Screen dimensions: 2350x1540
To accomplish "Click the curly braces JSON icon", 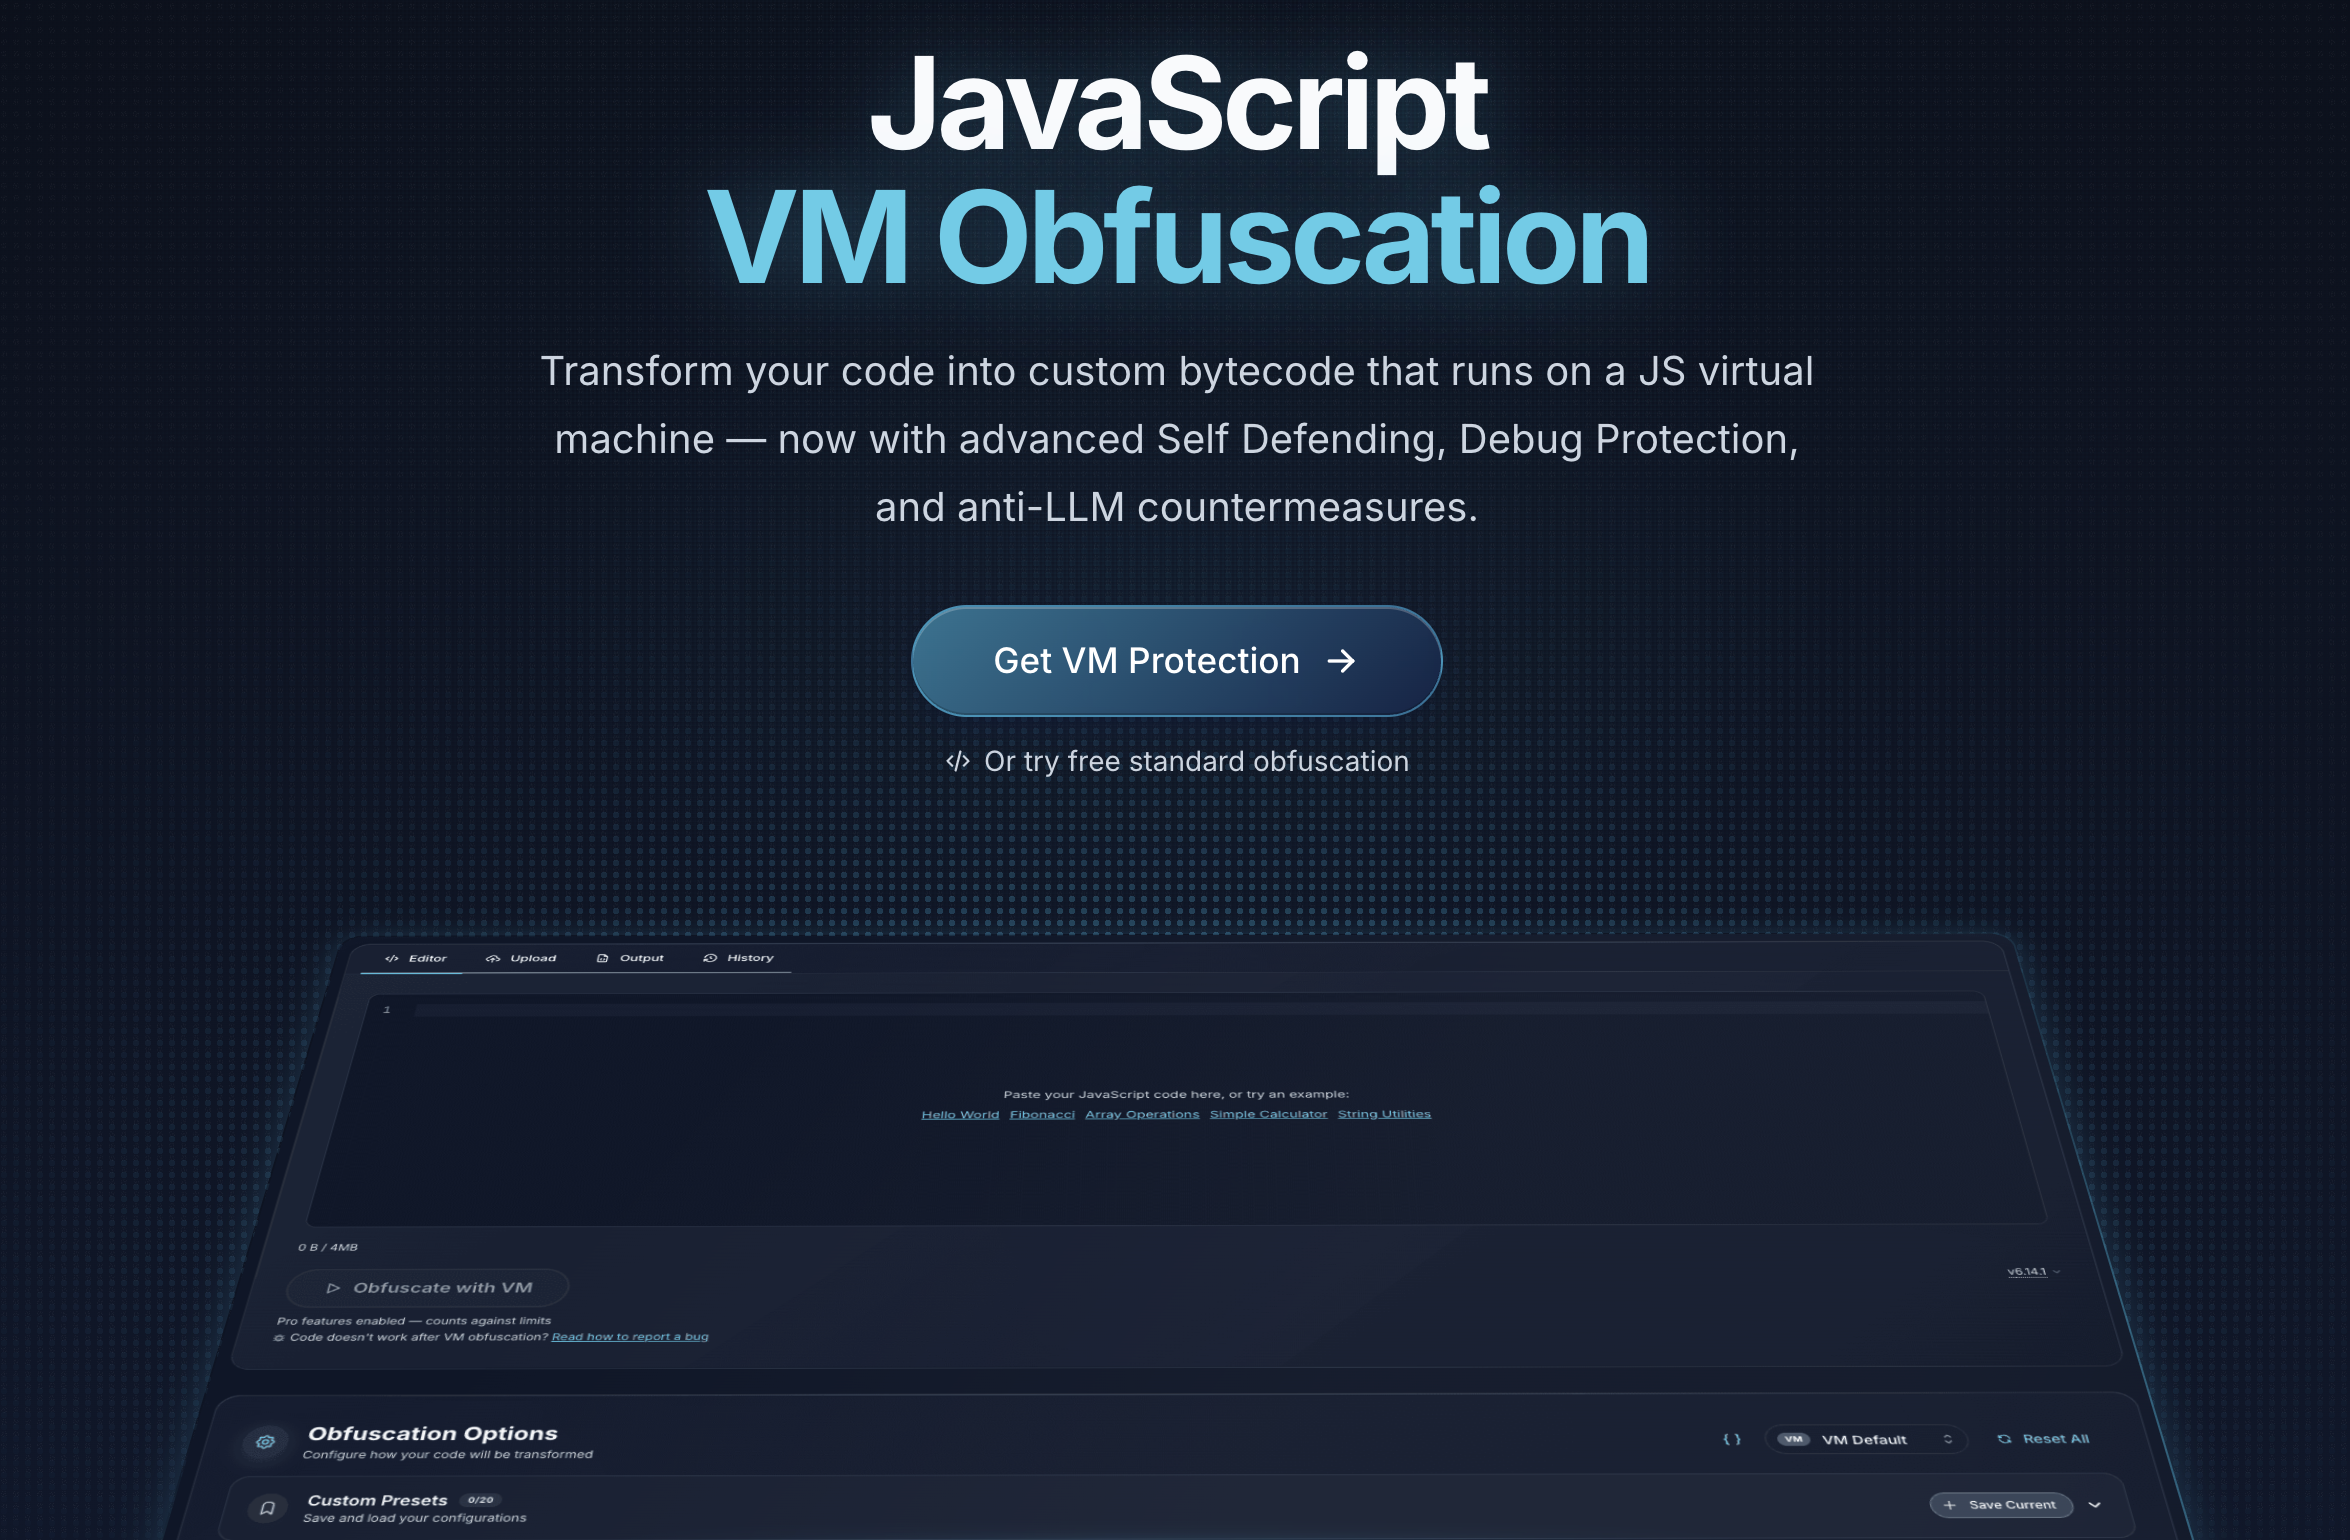I will pyautogui.click(x=1732, y=1439).
